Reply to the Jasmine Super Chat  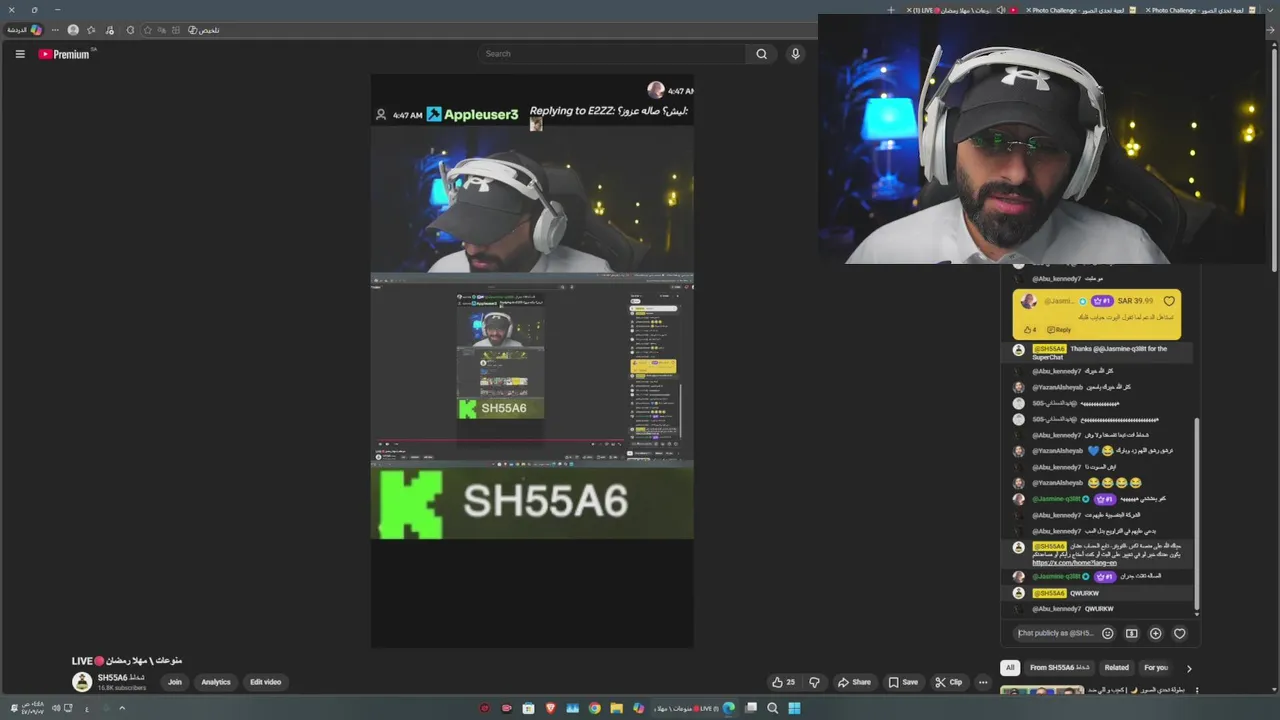(1059, 330)
